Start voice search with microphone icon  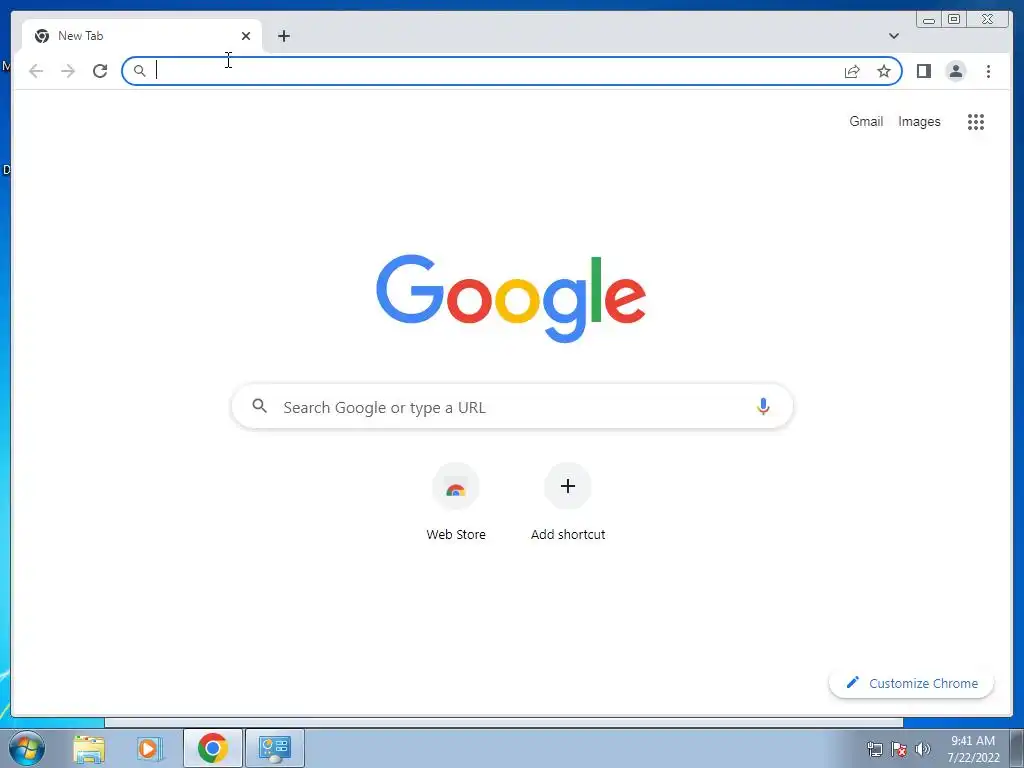click(x=763, y=406)
